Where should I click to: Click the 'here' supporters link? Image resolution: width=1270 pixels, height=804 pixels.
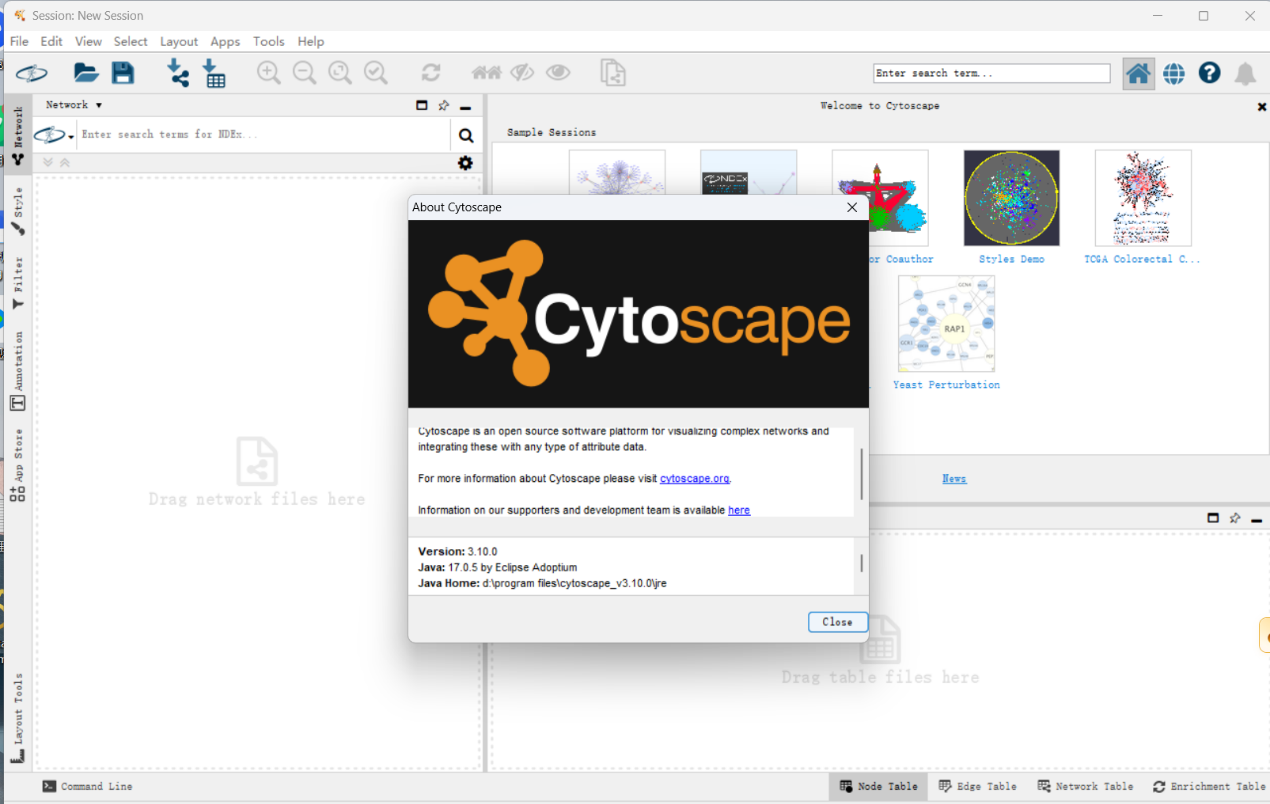[x=739, y=510]
